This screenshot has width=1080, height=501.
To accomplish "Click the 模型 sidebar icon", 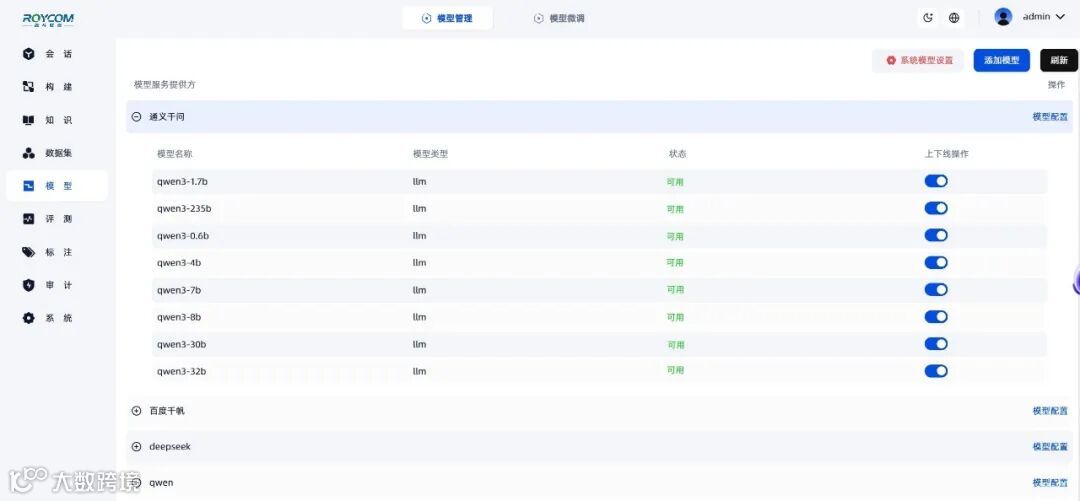I will (x=28, y=186).
